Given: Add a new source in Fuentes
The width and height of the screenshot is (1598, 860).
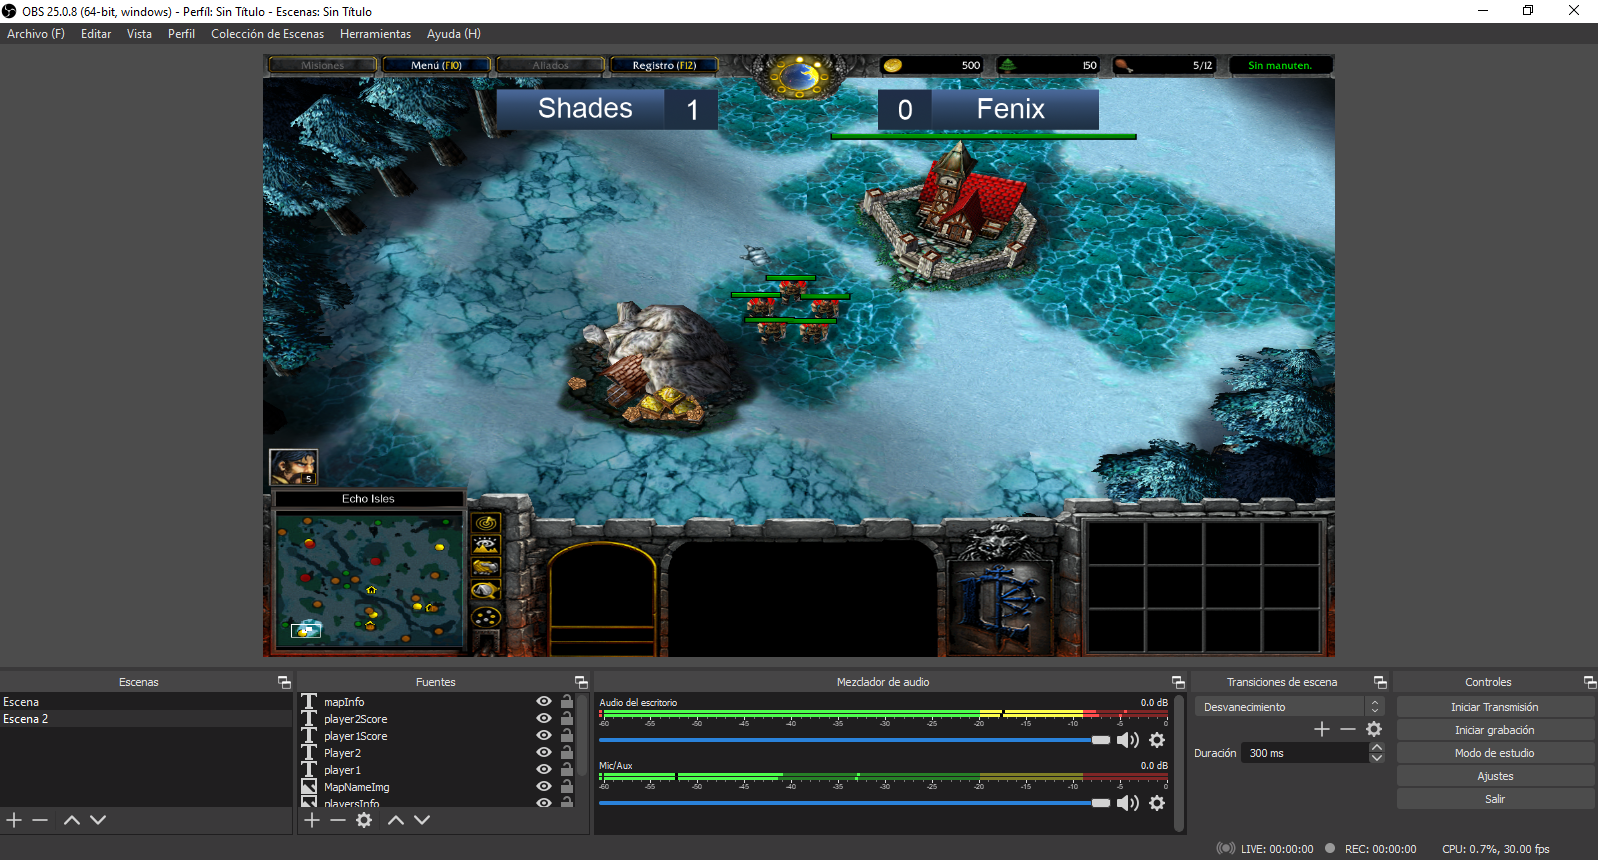Looking at the screenshot, I should coord(312,820).
